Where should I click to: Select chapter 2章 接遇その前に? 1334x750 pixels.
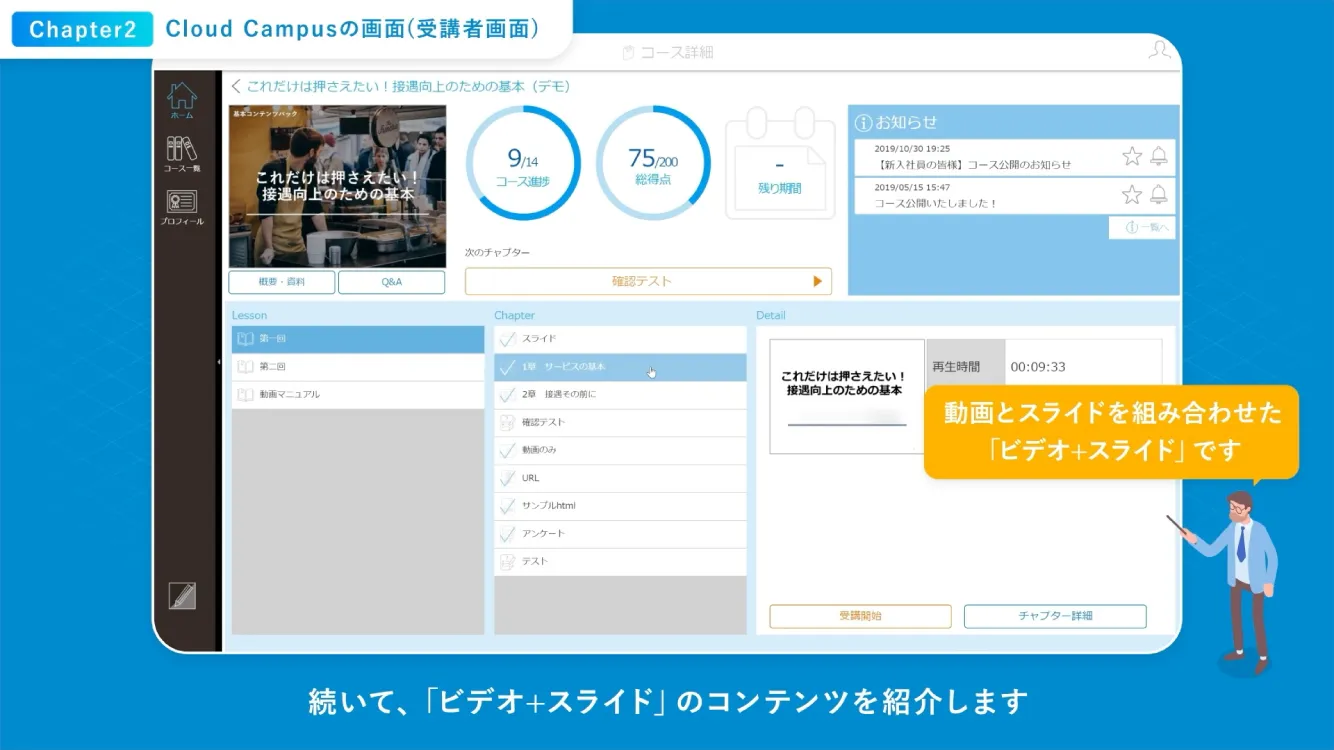tap(620, 394)
